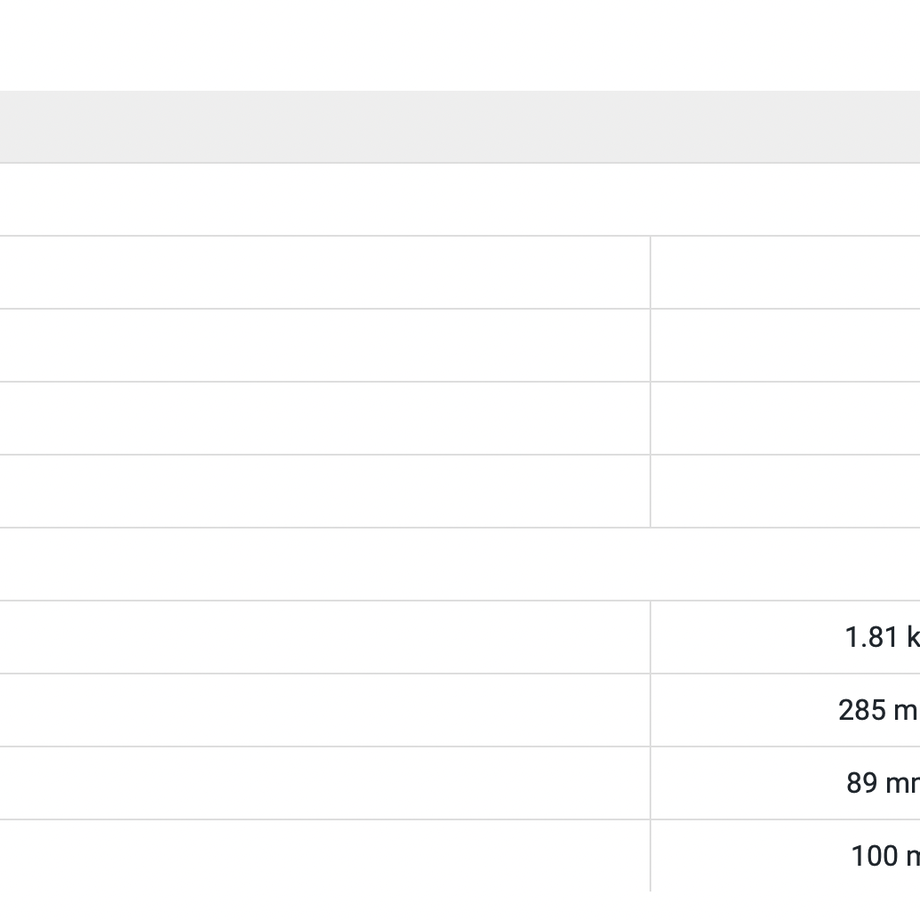Image resolution: width=920 pixels, height=920 pixels.
Task: Click the 89 mm value cell
Action: (x=786, y=783)
